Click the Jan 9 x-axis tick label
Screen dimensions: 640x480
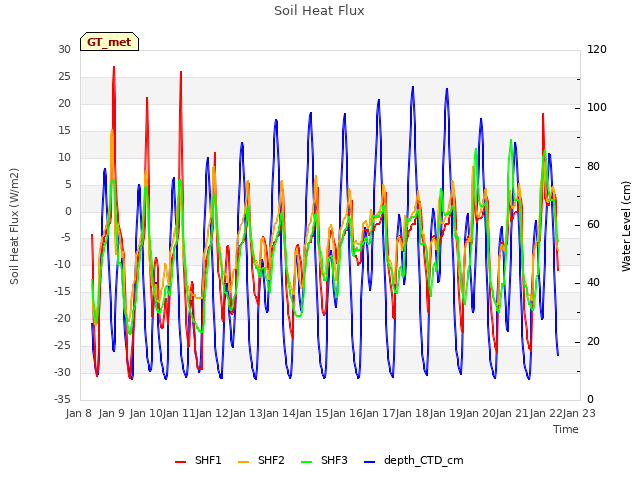(x=111, y=413)
